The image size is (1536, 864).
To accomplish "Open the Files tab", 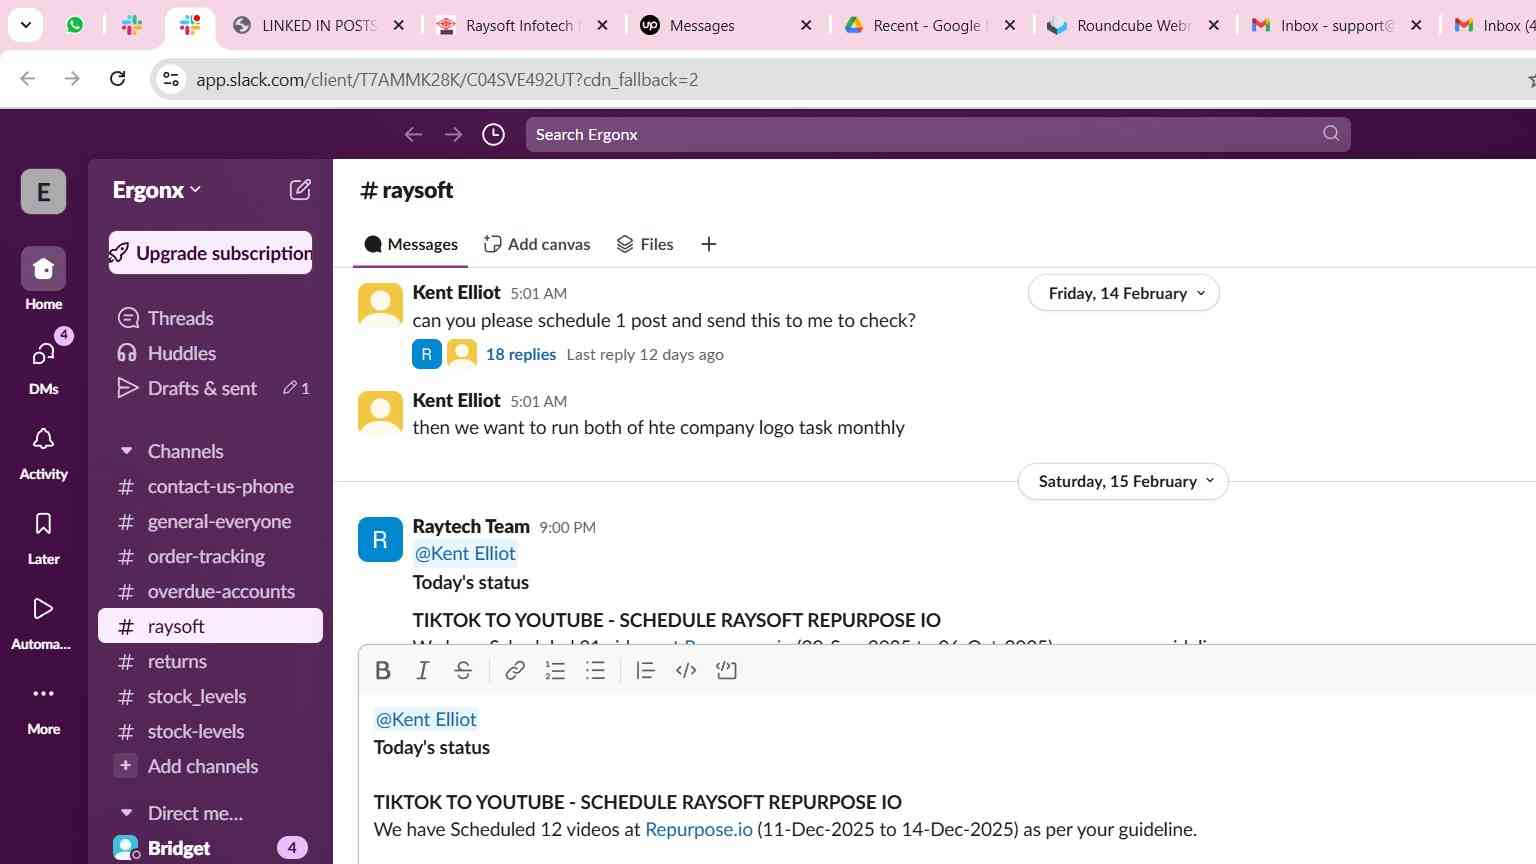I will [645, 244].
